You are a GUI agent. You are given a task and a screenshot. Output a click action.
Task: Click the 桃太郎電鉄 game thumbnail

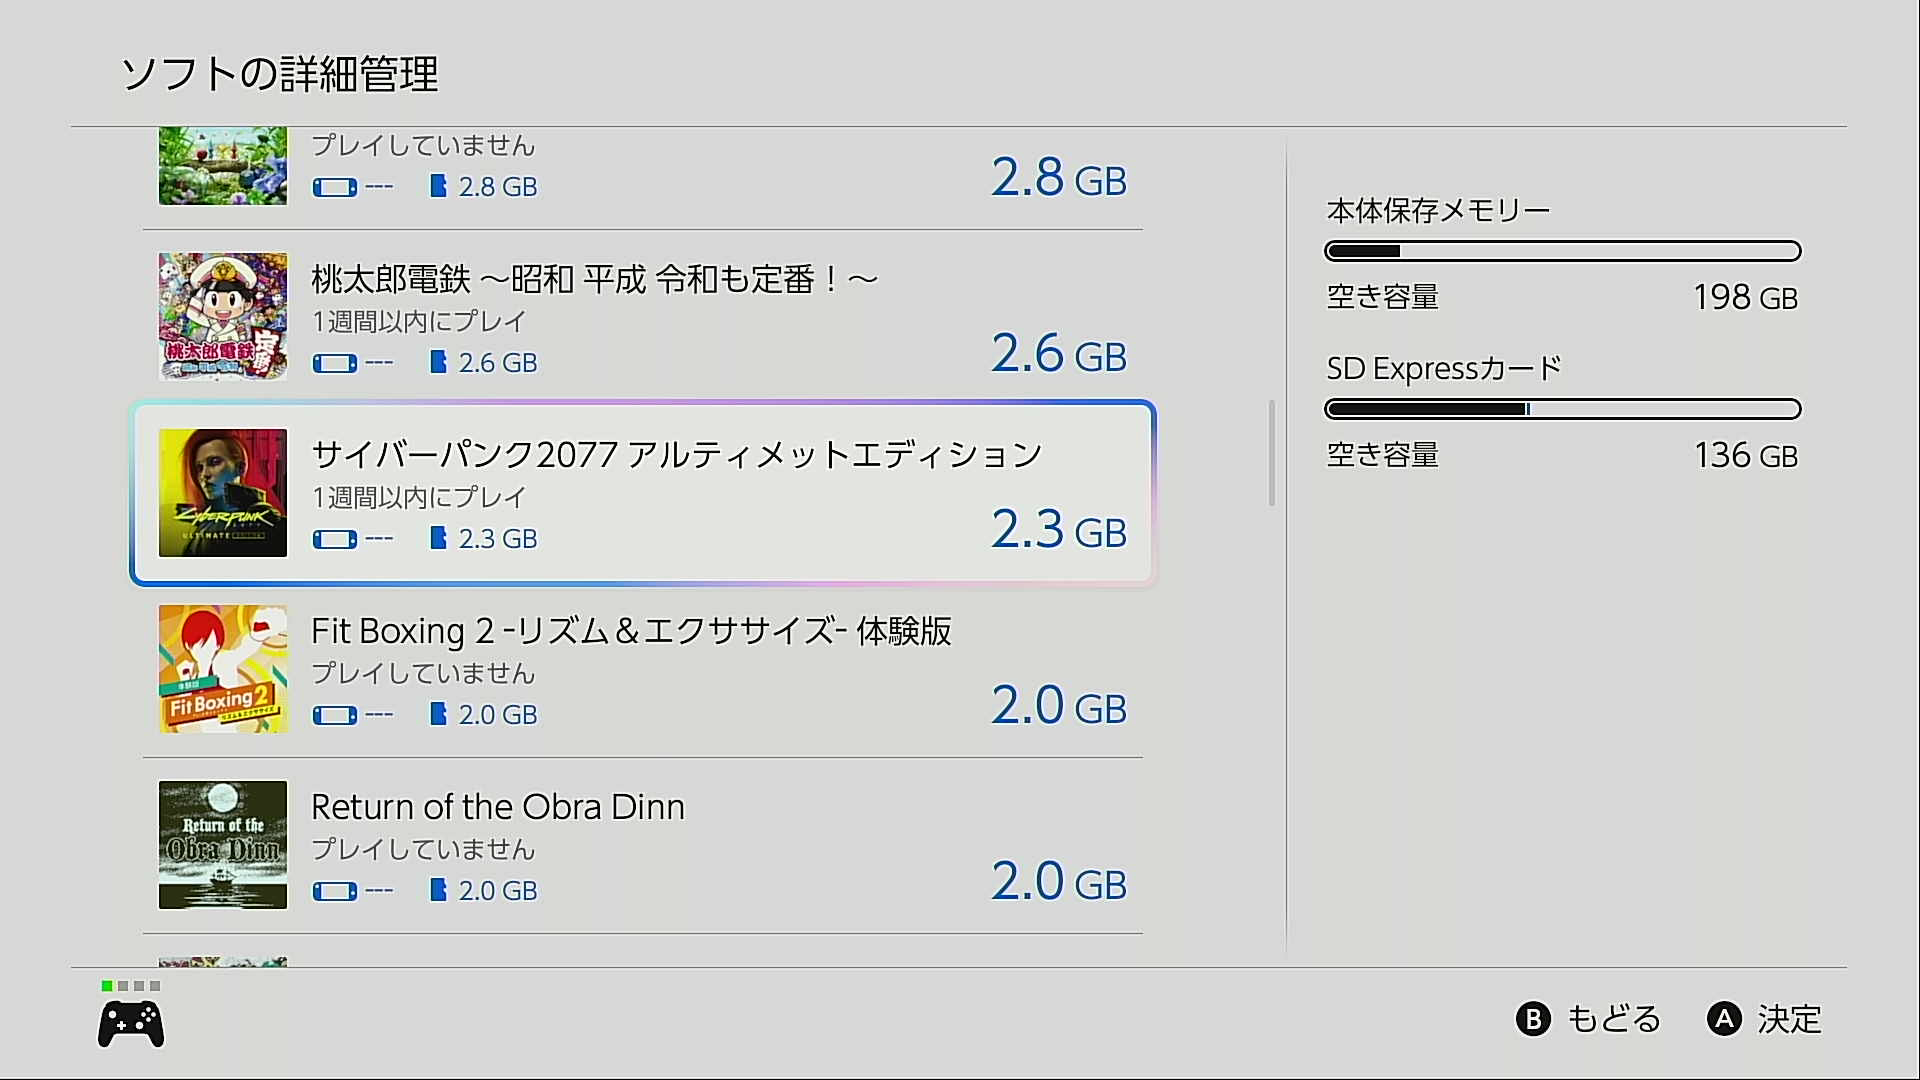coord(223,316)
